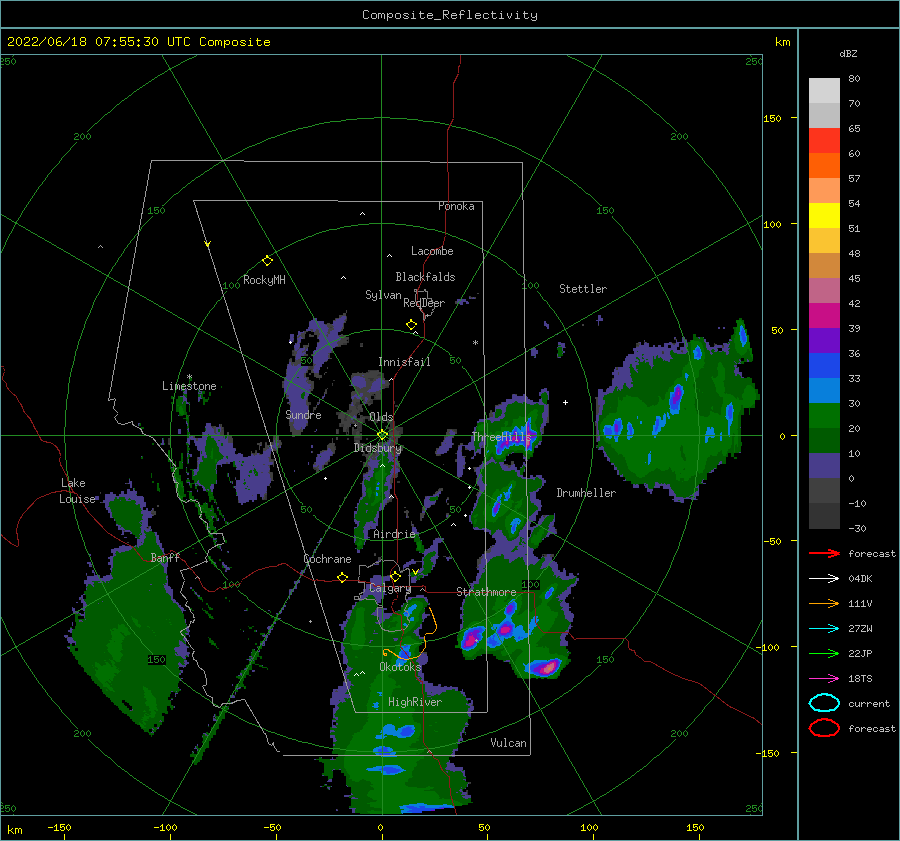Screen dimensions: 900x841
Task: Pick the cyan 27ZW arrow legend icon
Action: 824,629
